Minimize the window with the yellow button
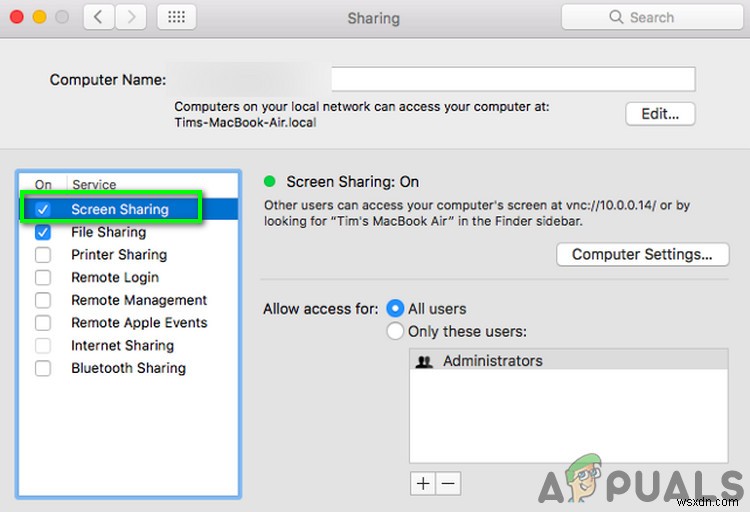The width and height of the screenshot is (750, 512). point(39,17)
